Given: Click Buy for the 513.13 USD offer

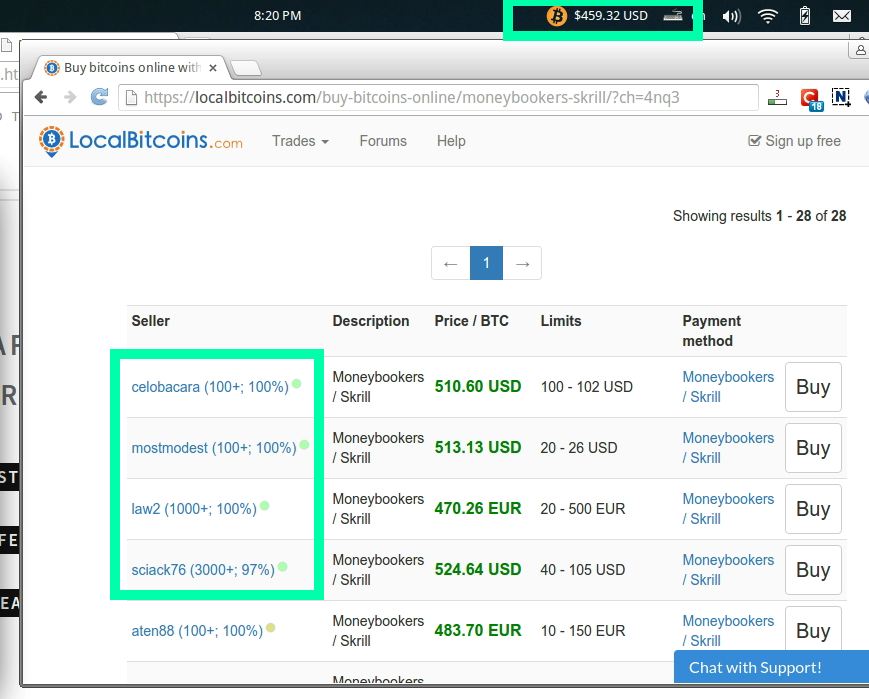Looking at the screenshot, I should [x=813, y=448].
